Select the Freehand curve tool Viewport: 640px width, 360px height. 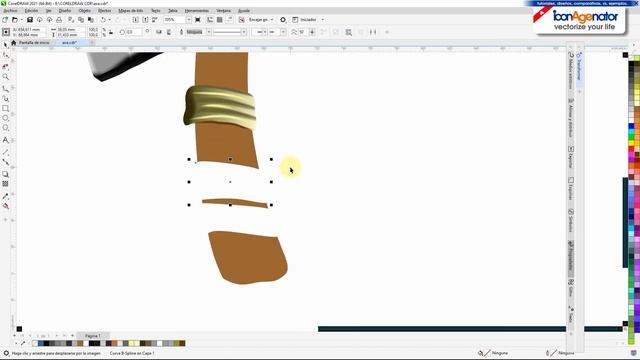(5, 88)
